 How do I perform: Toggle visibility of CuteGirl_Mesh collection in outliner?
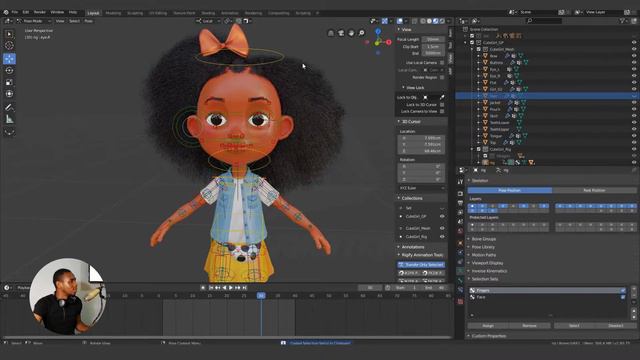[x=634, y=49]
